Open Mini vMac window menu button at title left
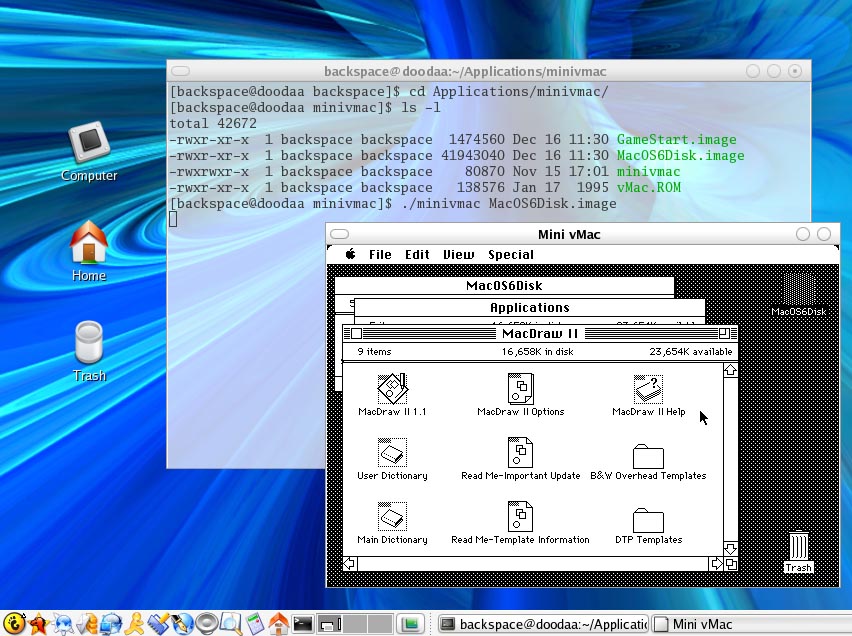This screenshot has width=852, height=636. [x=340, y=234]
